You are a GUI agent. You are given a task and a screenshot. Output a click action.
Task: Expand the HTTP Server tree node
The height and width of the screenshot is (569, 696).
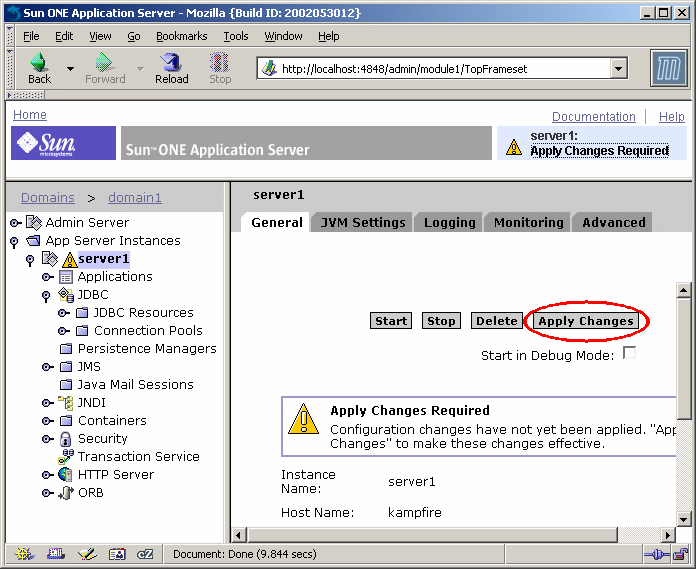[48, 475]
